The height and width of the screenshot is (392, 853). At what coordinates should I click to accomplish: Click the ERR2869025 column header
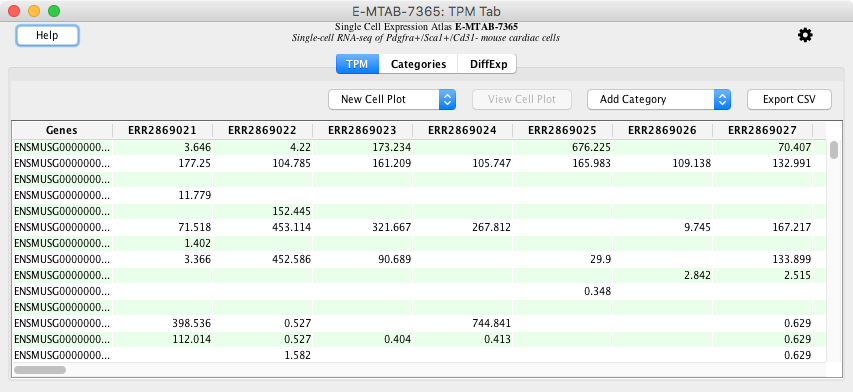point(563,130)
